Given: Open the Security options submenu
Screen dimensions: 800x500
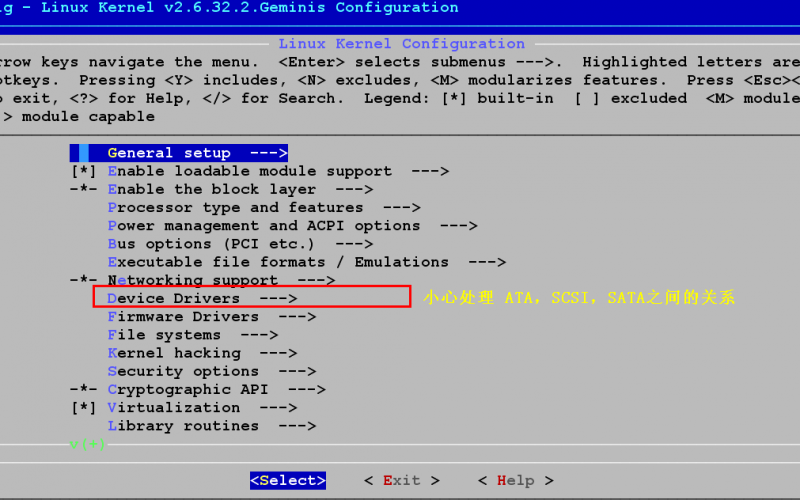Looking at the screenshot, I should tap(211, 371).
